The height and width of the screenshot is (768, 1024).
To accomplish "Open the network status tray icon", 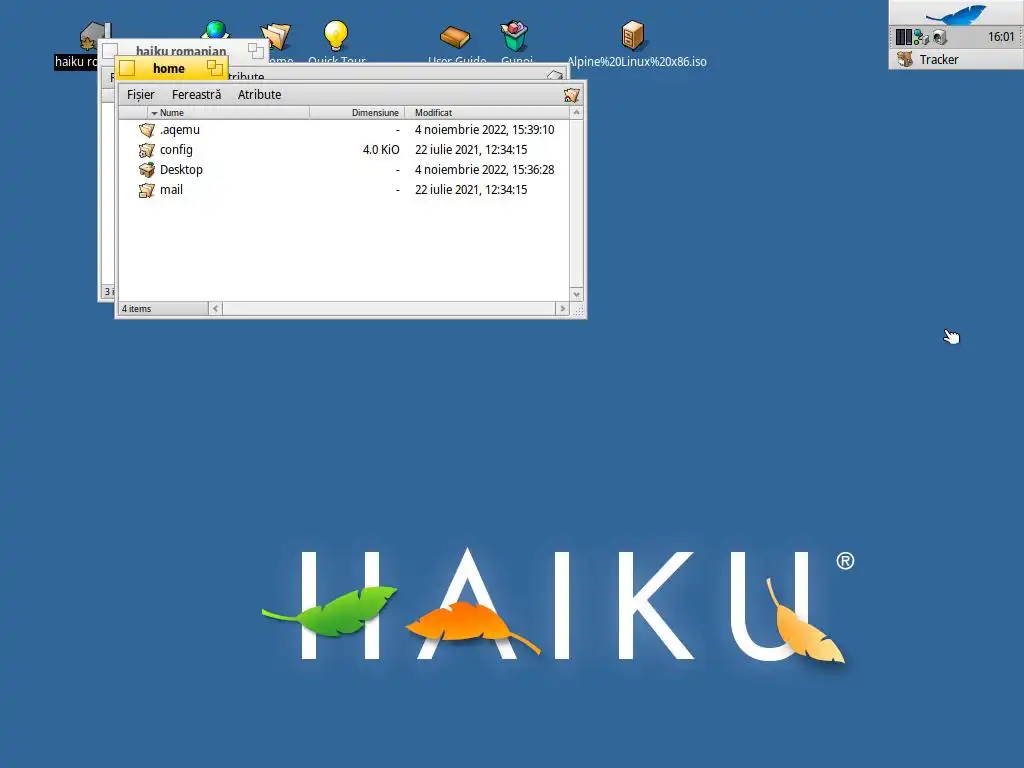I will [921, 37].
